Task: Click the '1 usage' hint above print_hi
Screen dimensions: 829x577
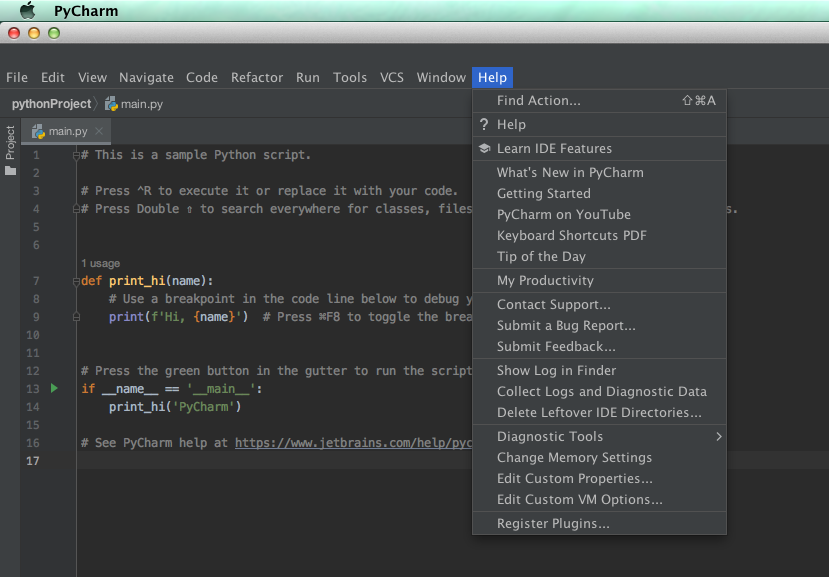Action: pos(100,263)
